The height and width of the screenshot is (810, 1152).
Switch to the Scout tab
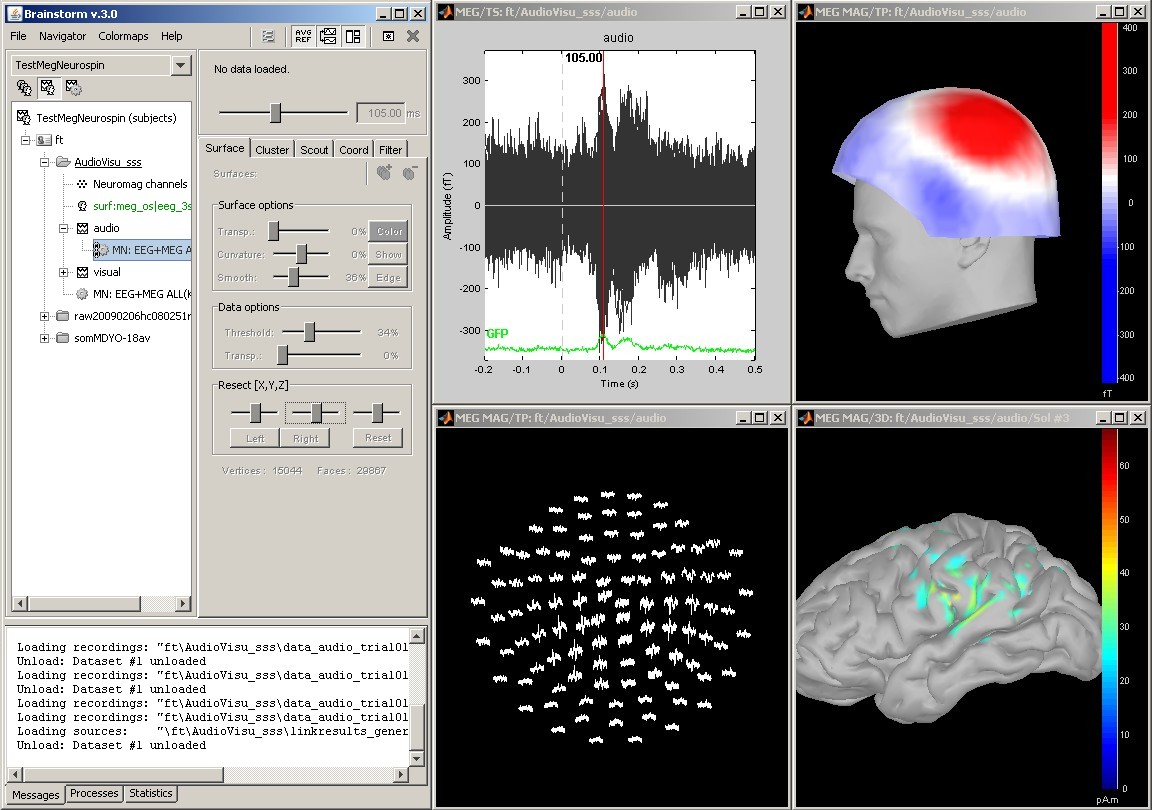314,150
